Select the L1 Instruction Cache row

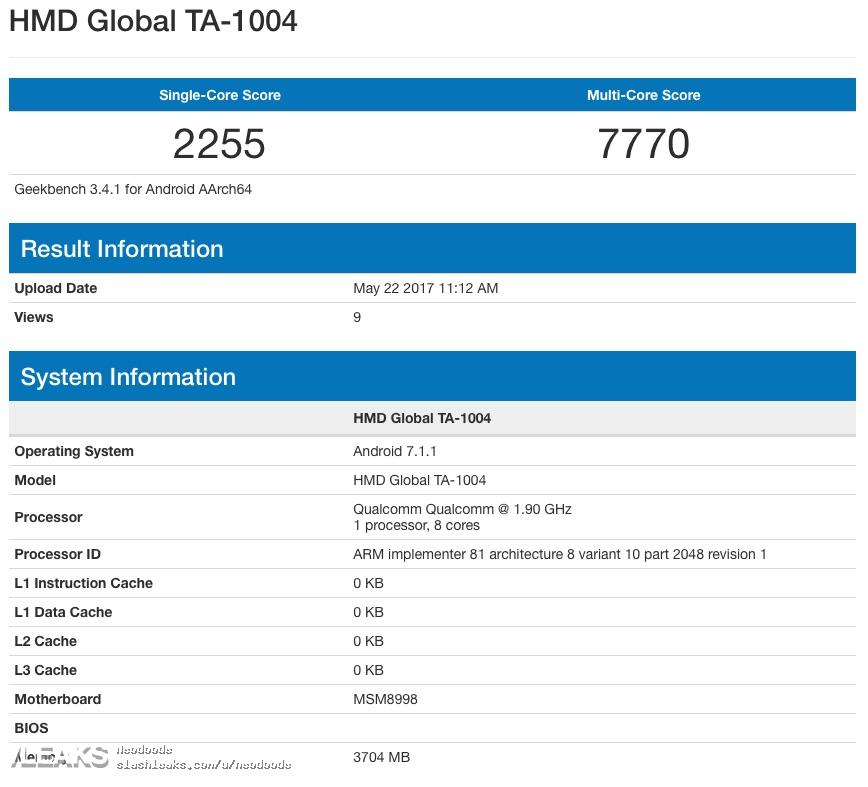click(84, 583)
